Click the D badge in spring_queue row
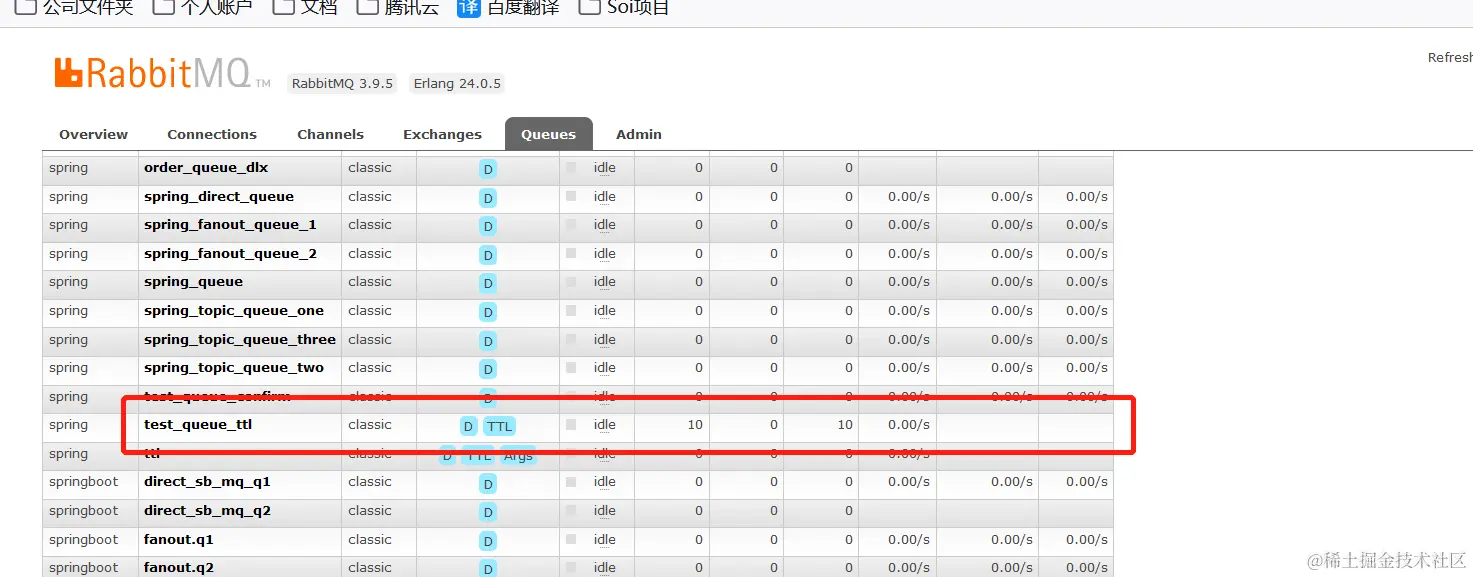The height and width of the screenshot is (577, 1473). tap(488, 283)
